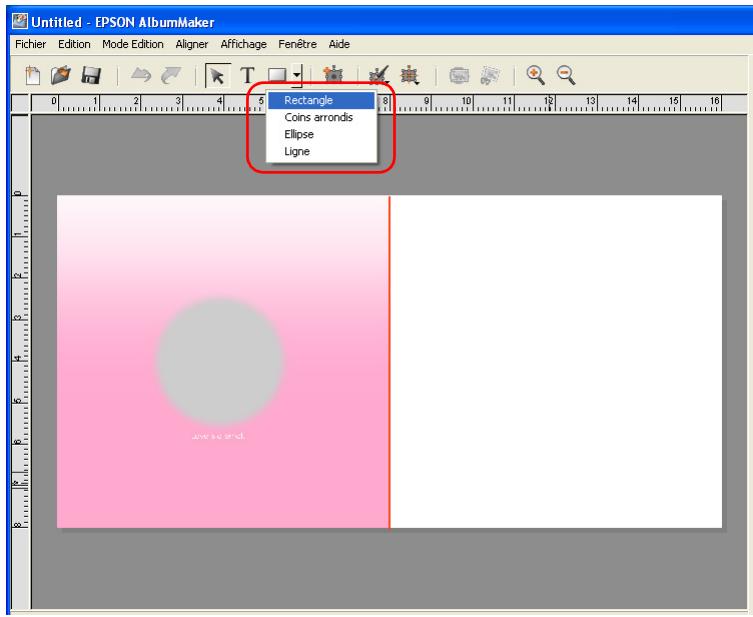Select the rectangle shape tool icon
The height and width of the screenshot is (617, 753).
tap(277, 75)
